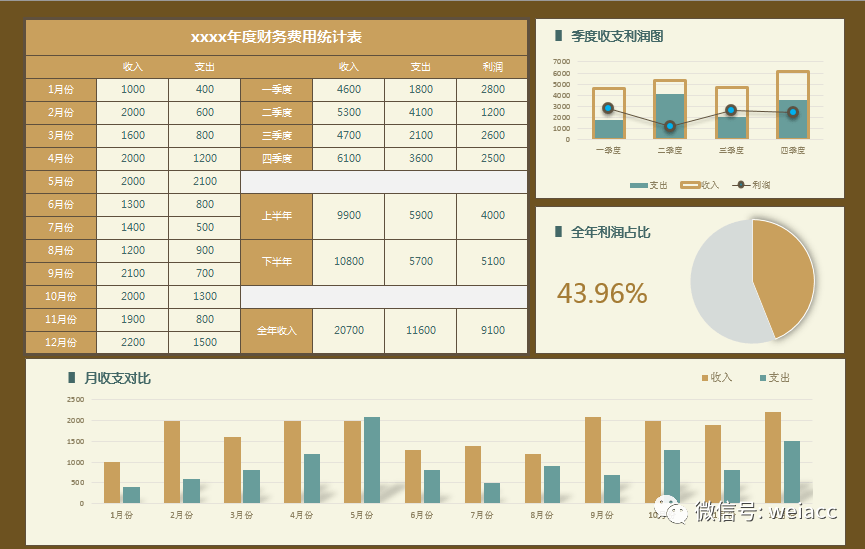The height and width of the screenshot is (549, 865).
Task: Select the 5月份 income cell with 2000
Action: 132,182
